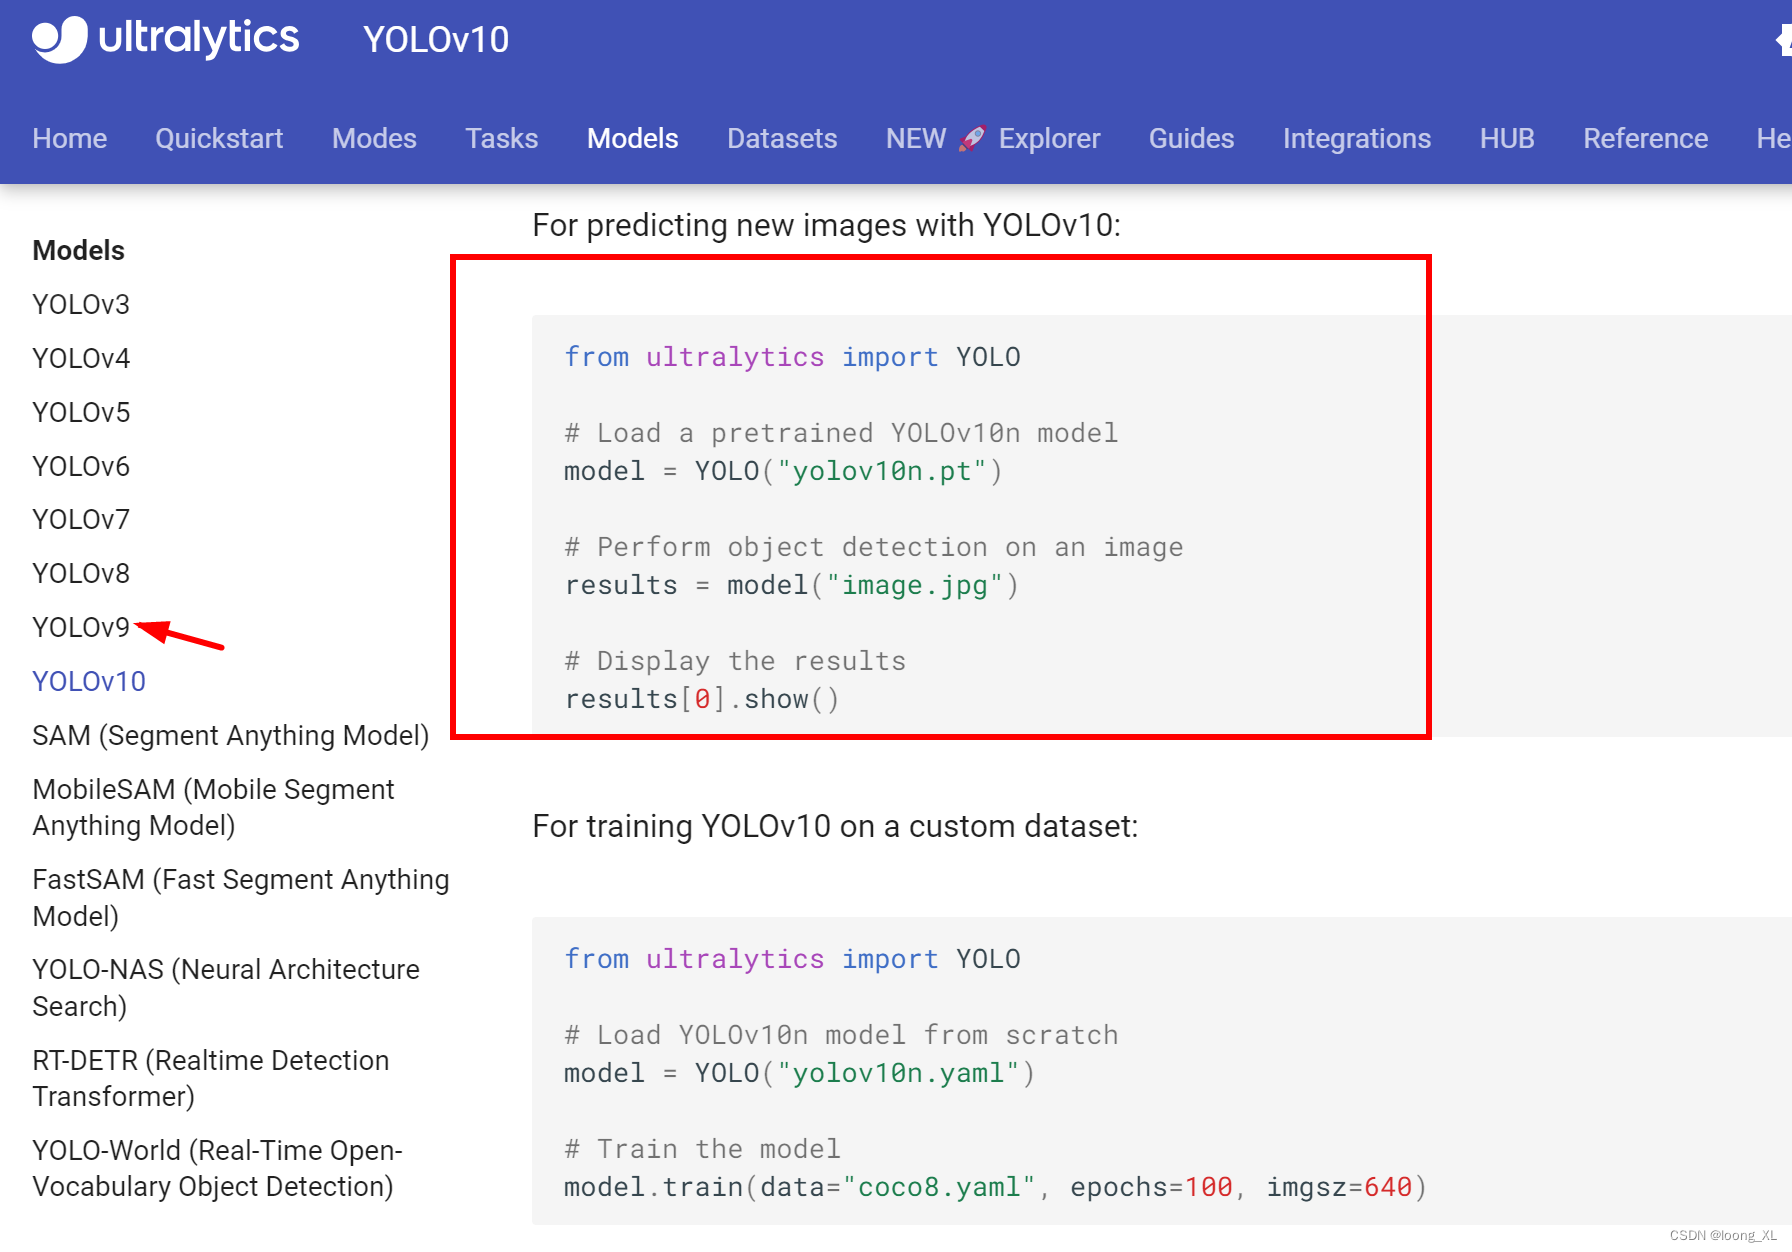The height and width of the screenshot is (1252, 1792).
Task: Select the YOLOv10 sidebar link
Action: [x=89, y=681]
